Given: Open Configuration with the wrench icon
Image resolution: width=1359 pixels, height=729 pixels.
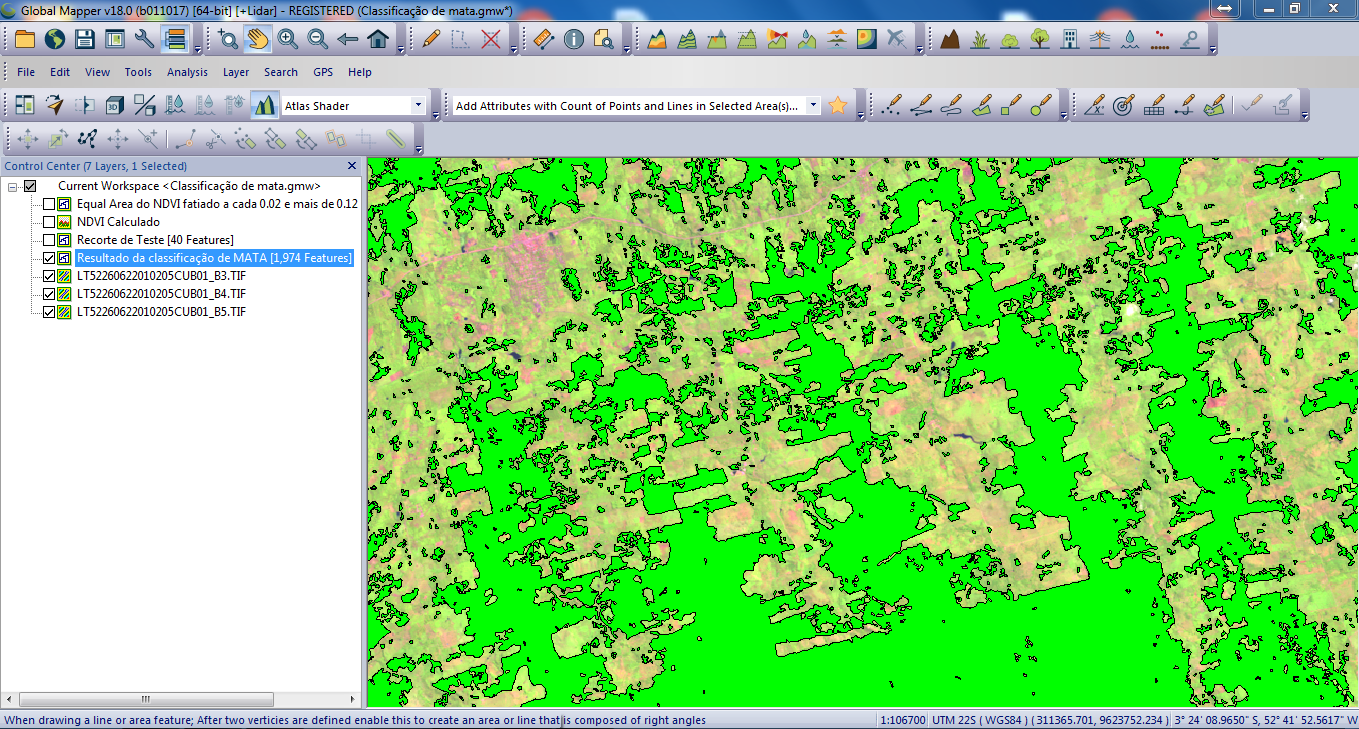Looking at the screenshot, I should 145,39.
